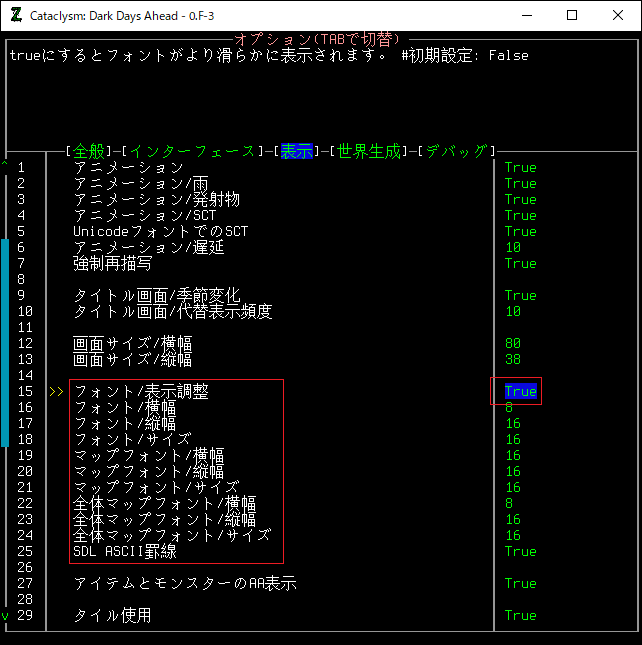This screenshot has height=645, width=642.
Task: Adjust the アニメーション/遅延 value 10
Action: [513, 248]
